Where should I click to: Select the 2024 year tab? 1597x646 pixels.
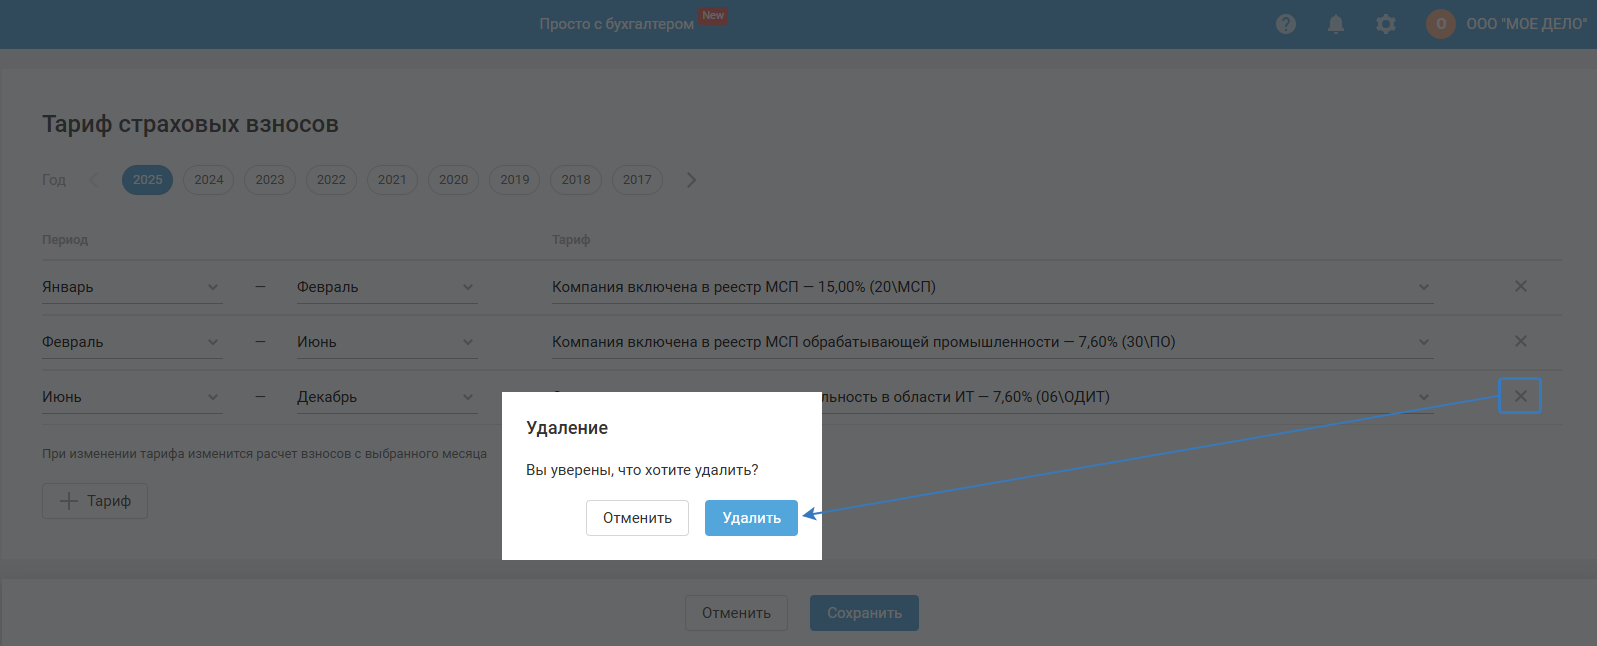click(209, 180)
